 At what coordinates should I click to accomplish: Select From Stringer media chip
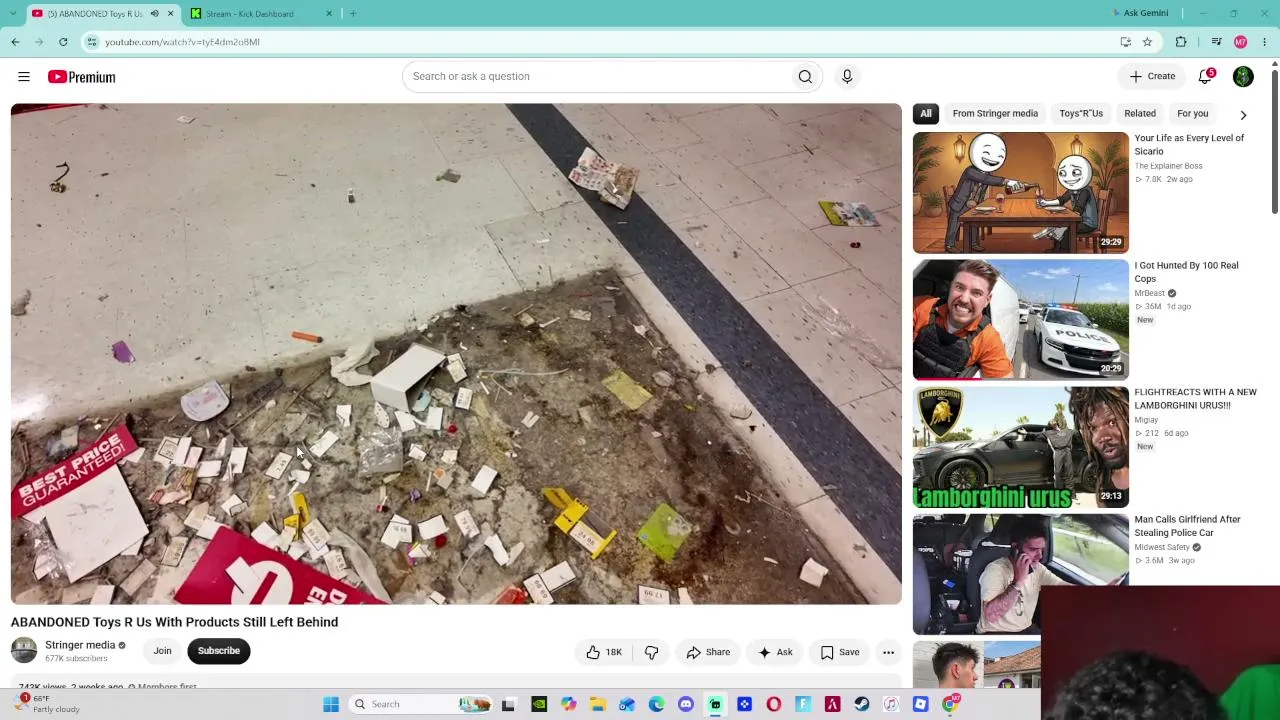coord(995,114)
